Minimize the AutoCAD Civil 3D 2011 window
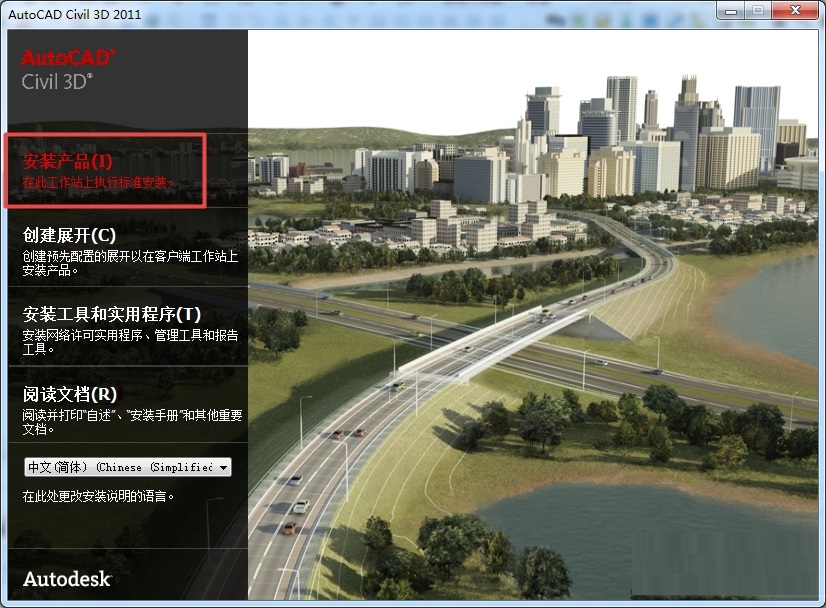The image size is (826, 608). pyautogui.click(x=731, y=11)
